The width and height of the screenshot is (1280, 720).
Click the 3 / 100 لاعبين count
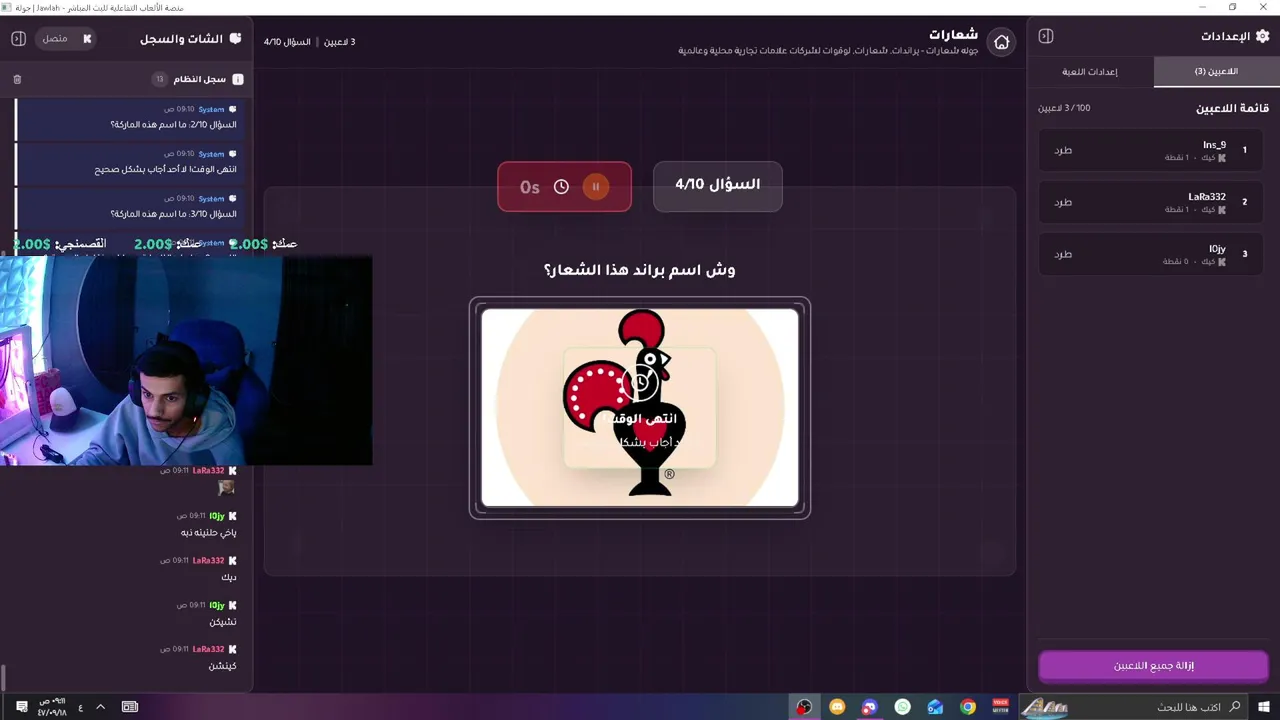coord(1064,108)
